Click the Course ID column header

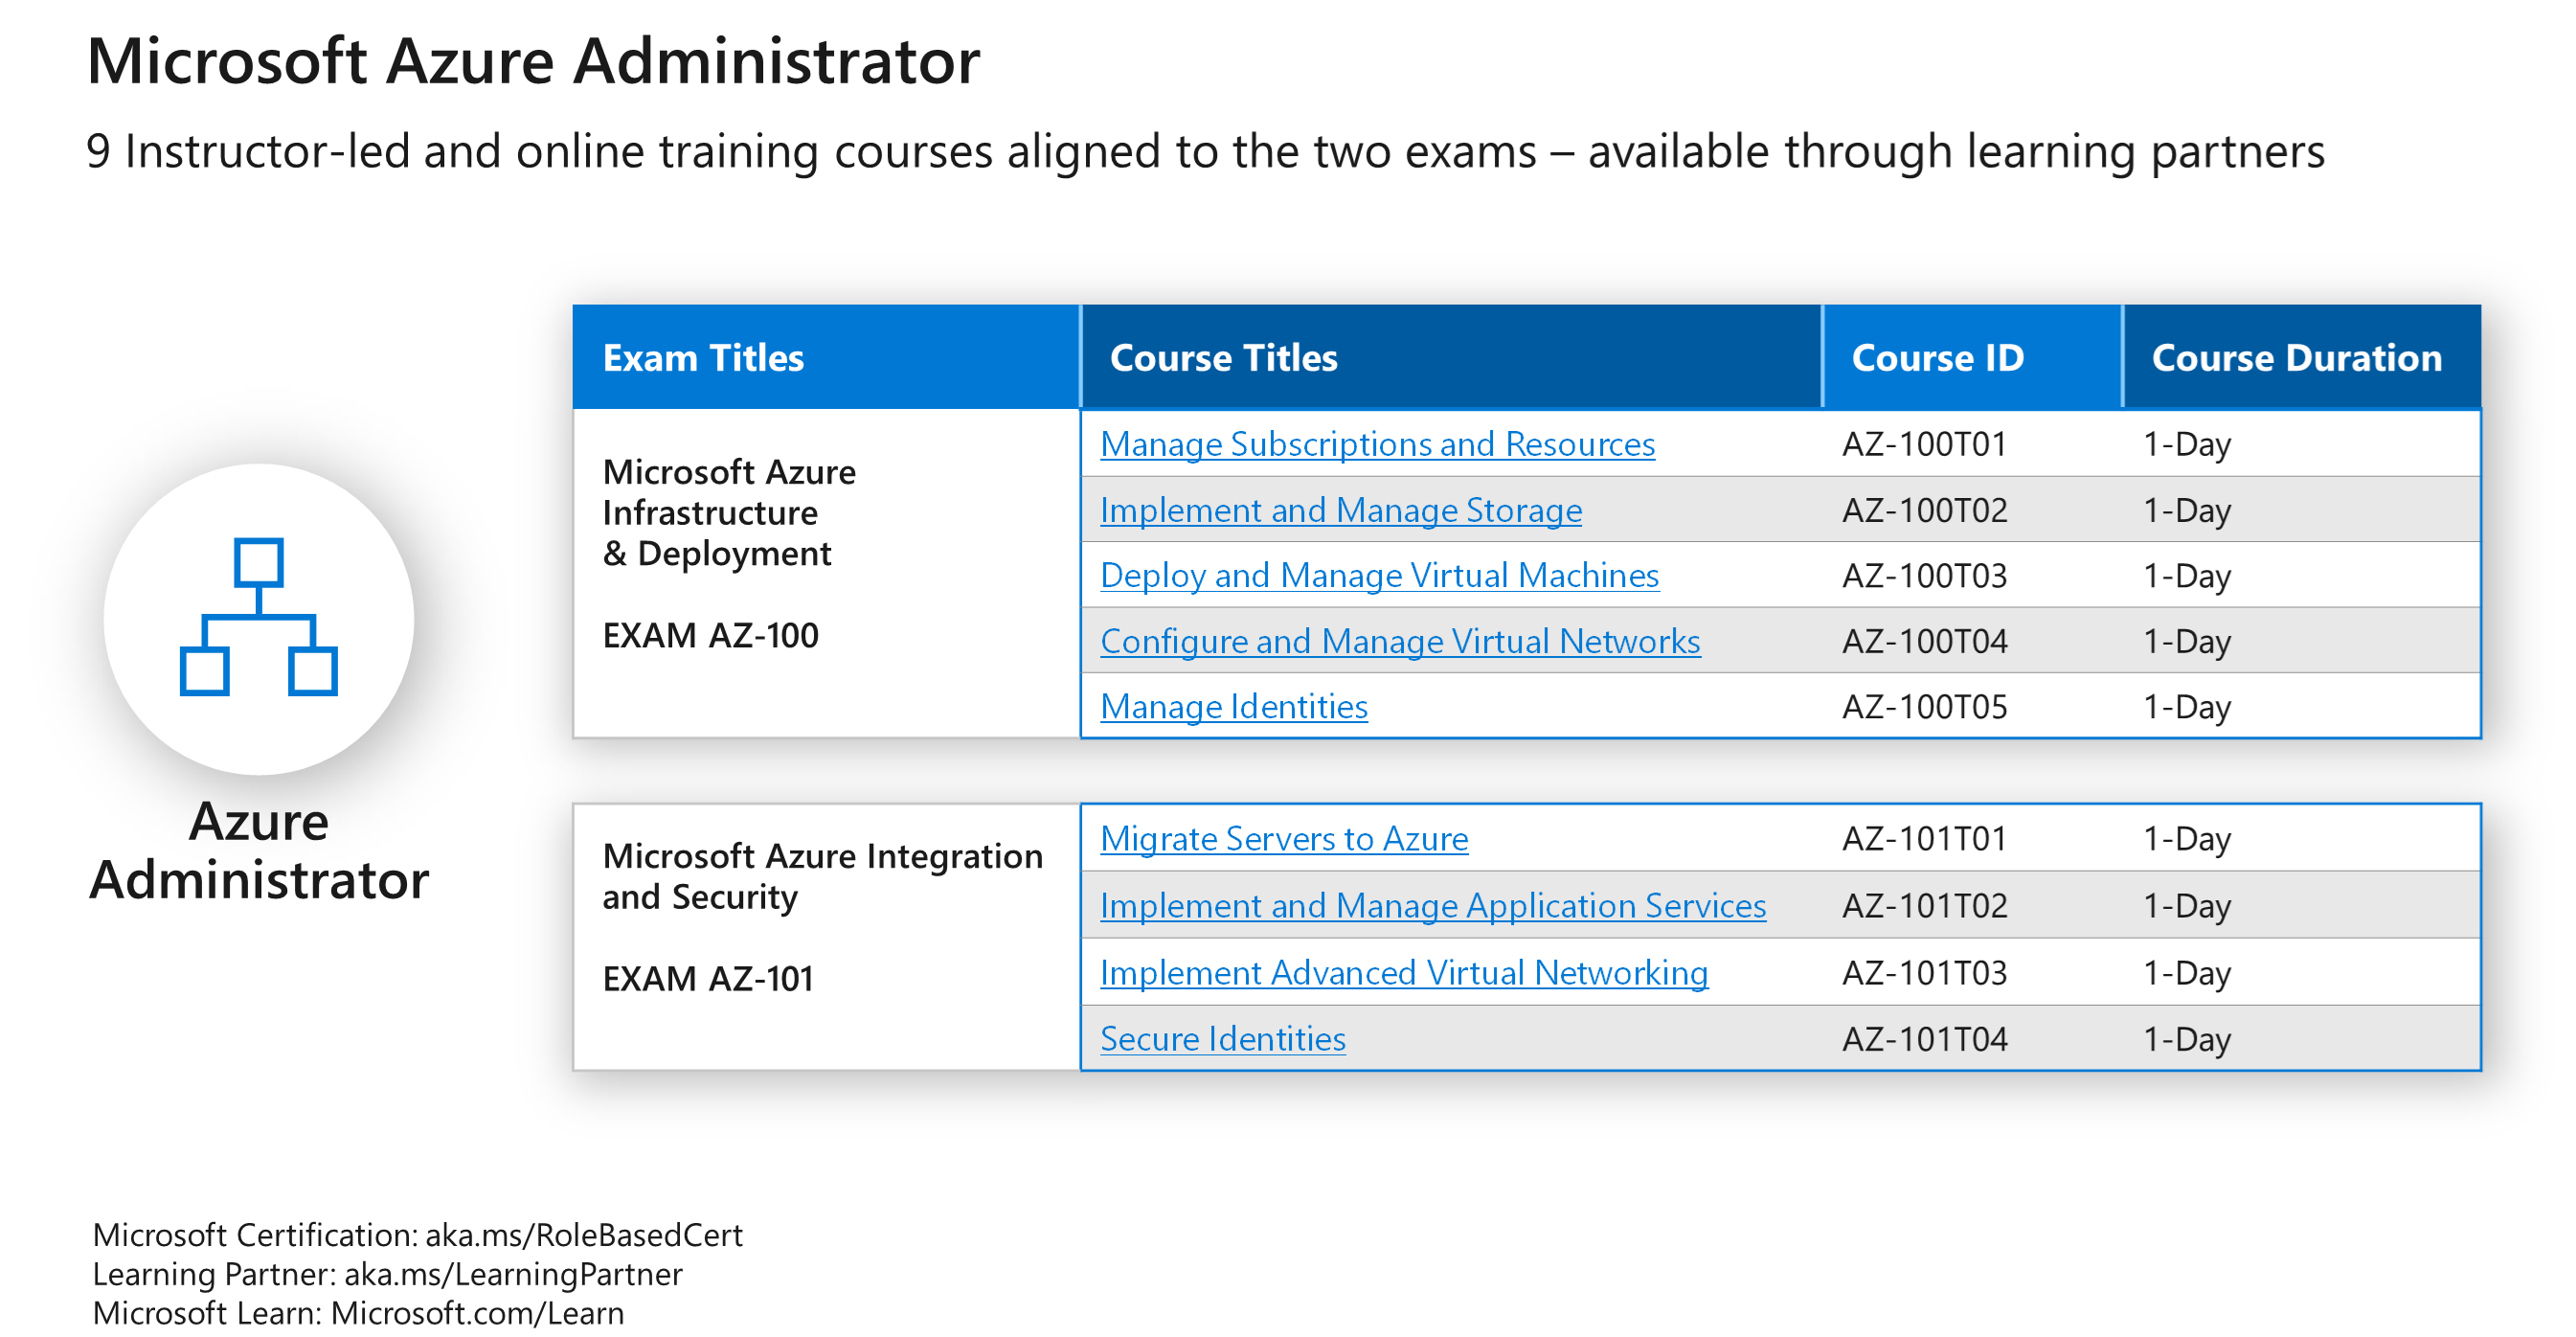[x=1972, y=357]
